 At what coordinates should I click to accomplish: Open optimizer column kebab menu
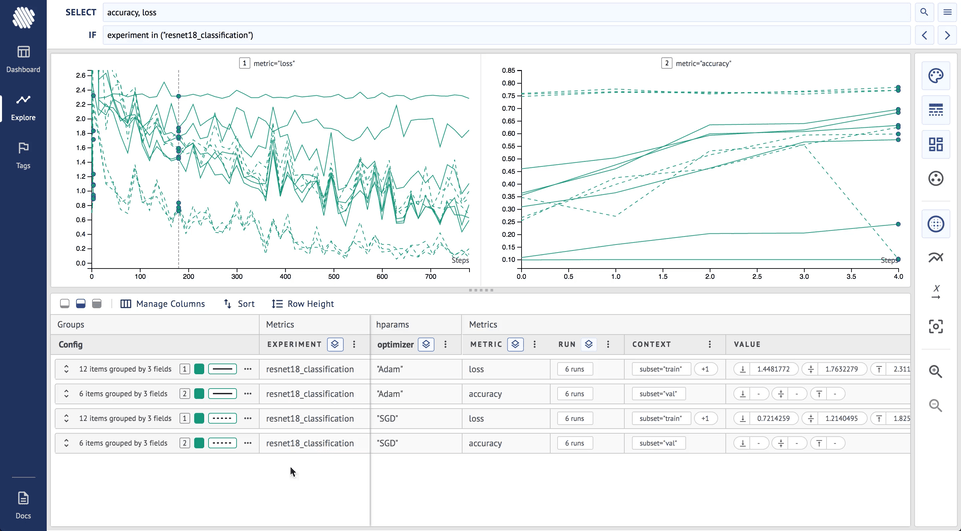tap(446, 345)
